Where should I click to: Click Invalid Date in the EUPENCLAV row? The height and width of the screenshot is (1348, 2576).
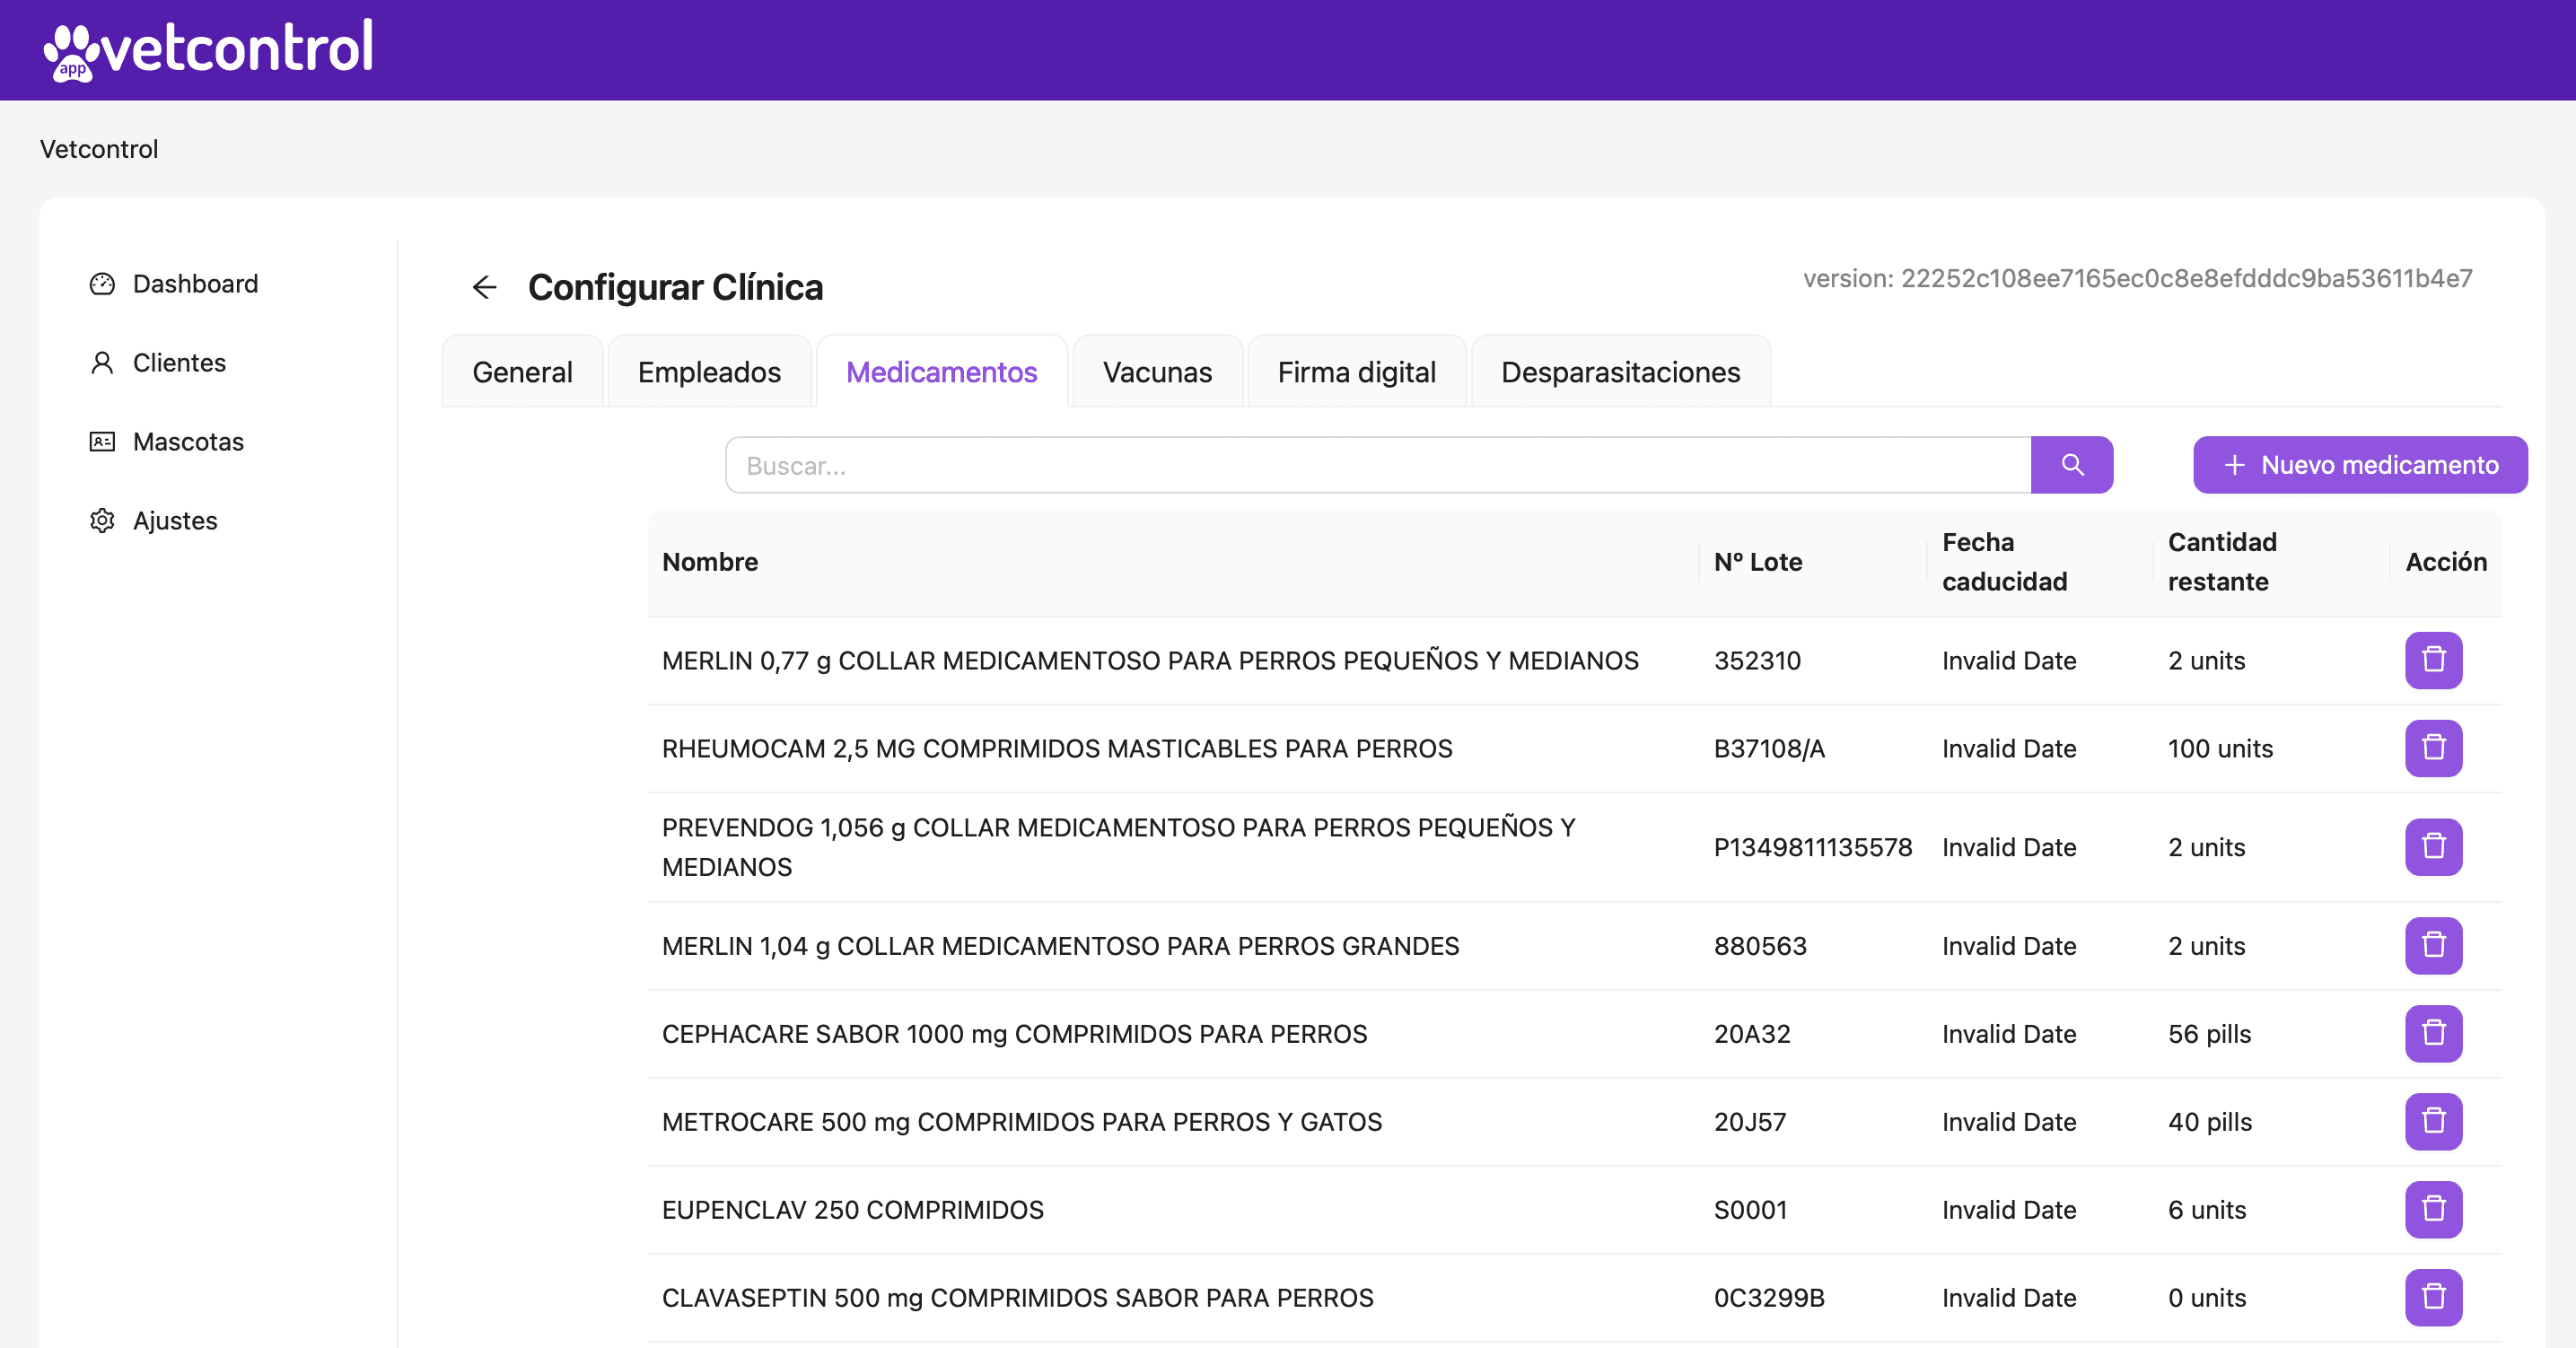coord(2009,1210)
